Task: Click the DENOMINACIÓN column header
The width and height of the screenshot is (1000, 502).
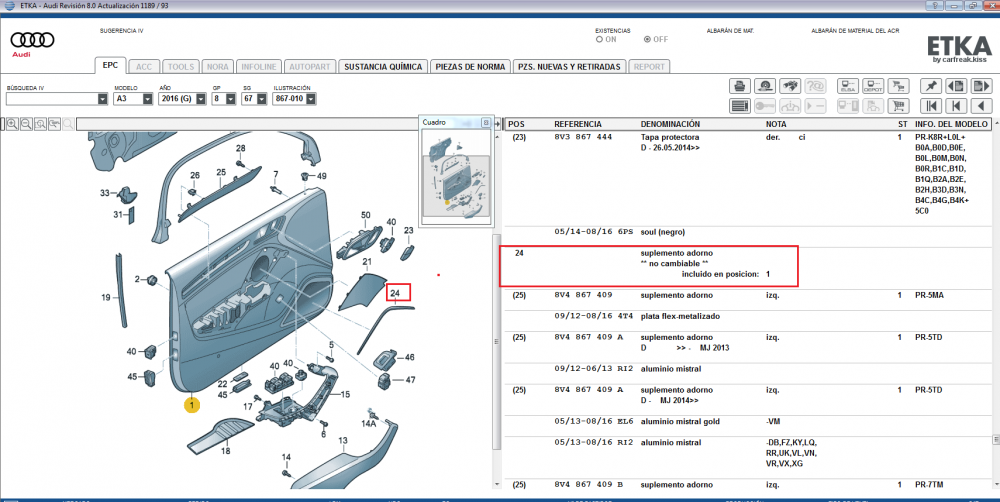Action: pyautogui.click(x=670, y=124)
